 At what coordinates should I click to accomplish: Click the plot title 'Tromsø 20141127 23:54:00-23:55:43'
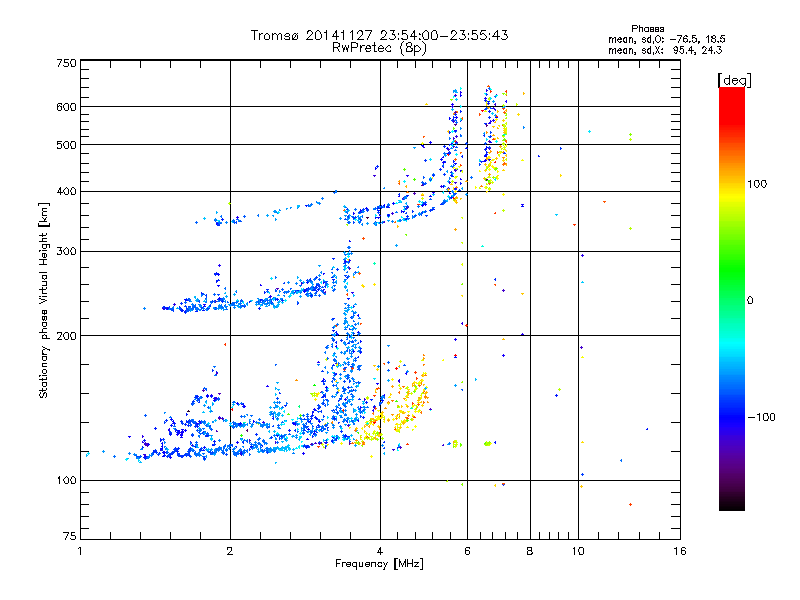pyautogui.click(x=380, y=35)
